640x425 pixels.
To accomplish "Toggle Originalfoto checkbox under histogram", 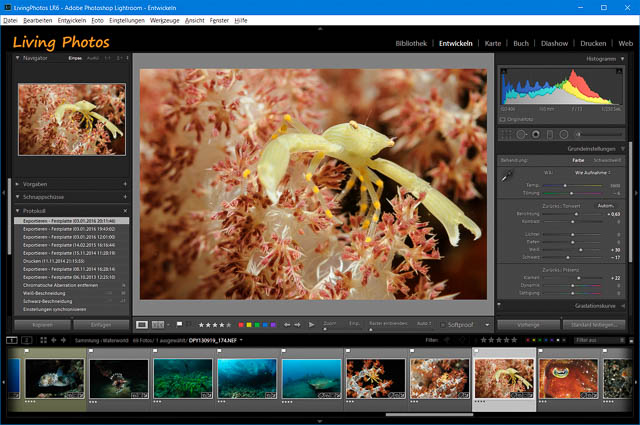I will tap(502, 120).
